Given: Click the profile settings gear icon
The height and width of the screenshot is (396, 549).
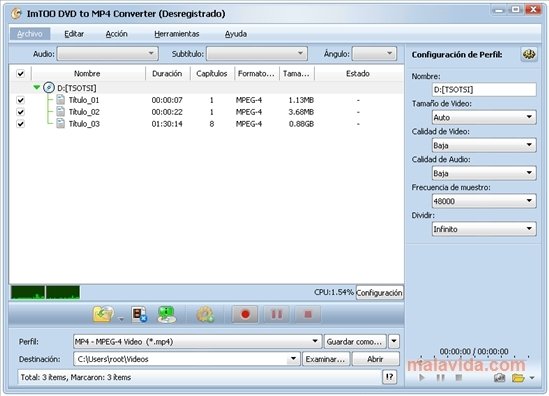Looking at the screenshot, I should [x=529, y=55].
